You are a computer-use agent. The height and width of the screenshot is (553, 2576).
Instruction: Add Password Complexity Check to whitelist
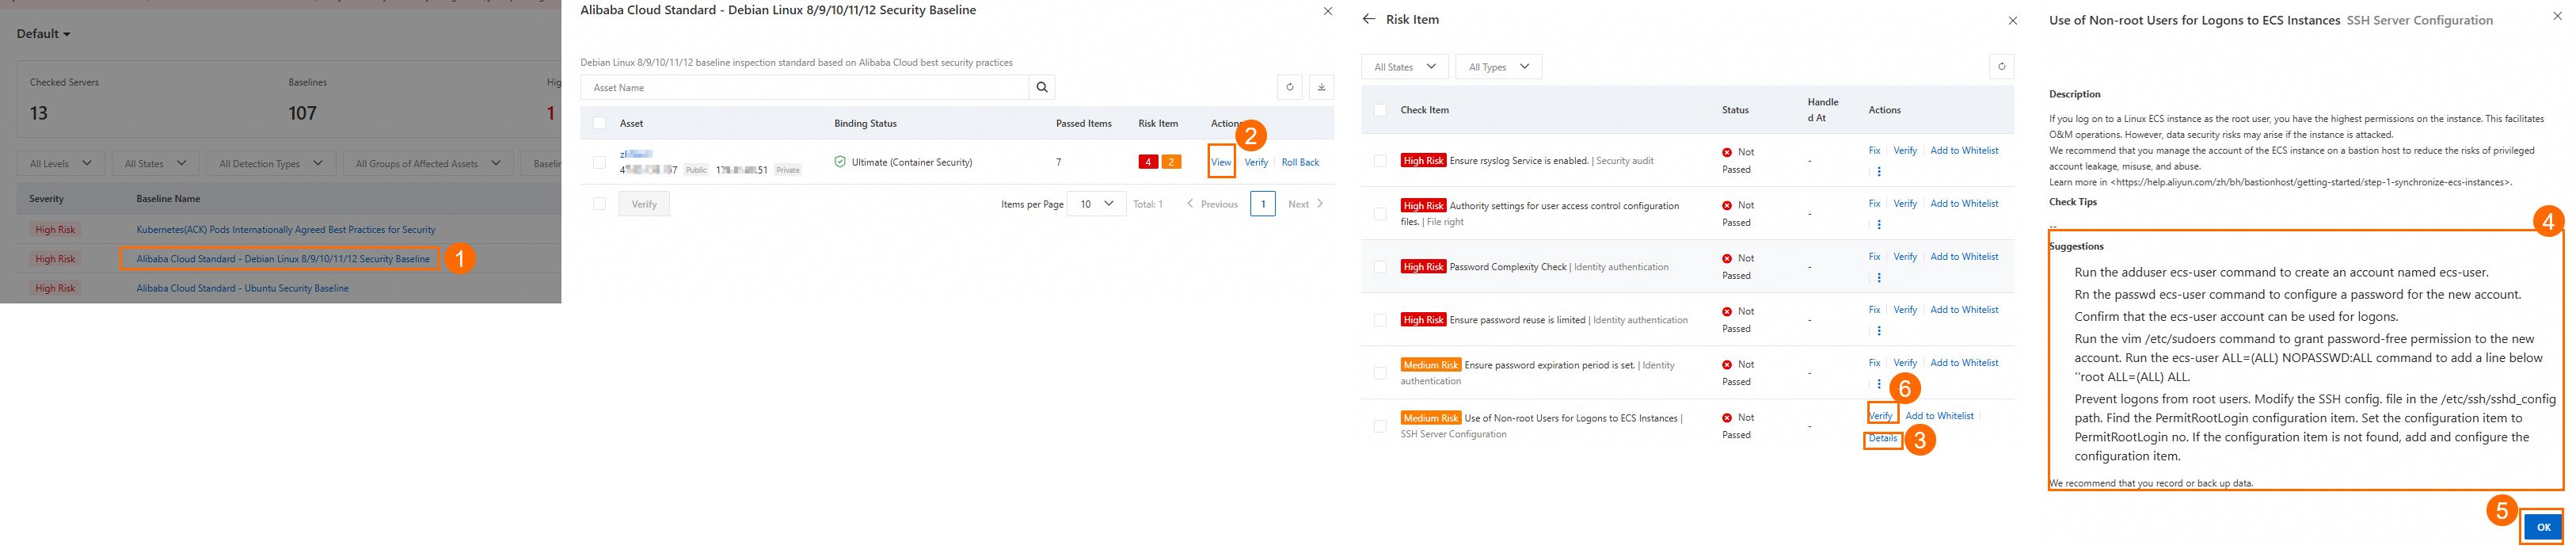click(x=1964, y=257)
